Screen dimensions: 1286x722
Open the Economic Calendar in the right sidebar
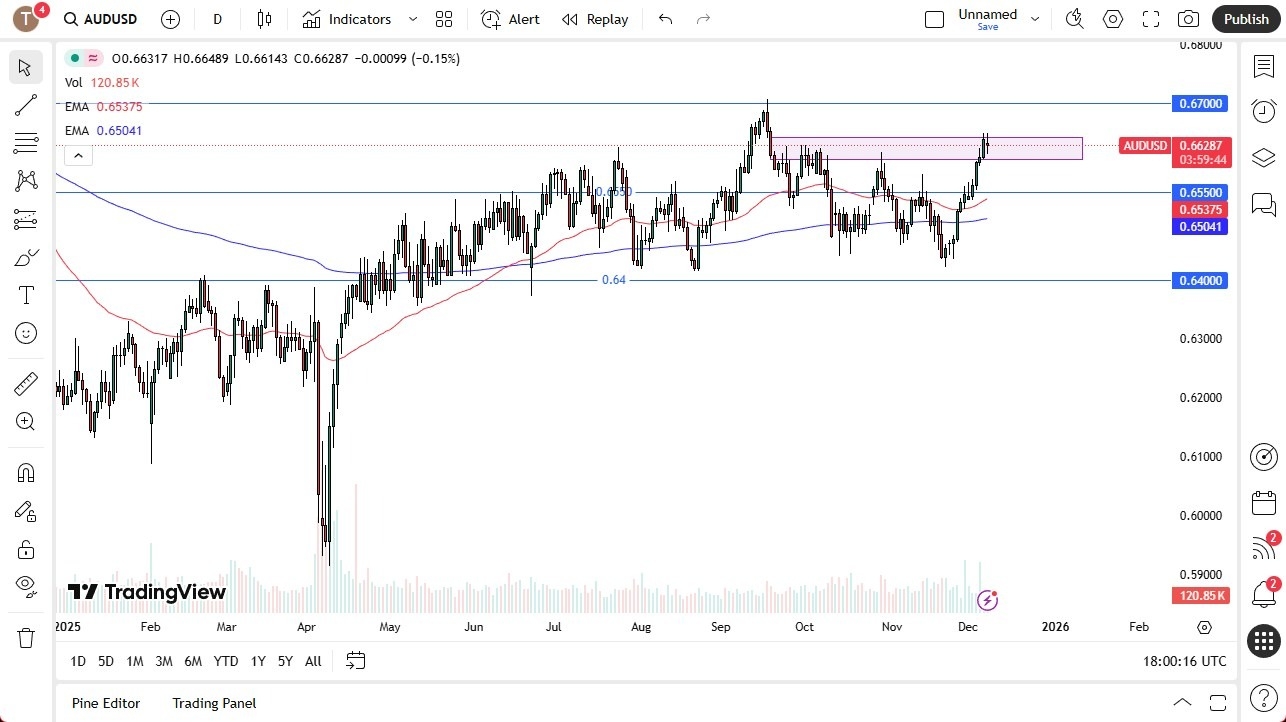pos(1263,503)
